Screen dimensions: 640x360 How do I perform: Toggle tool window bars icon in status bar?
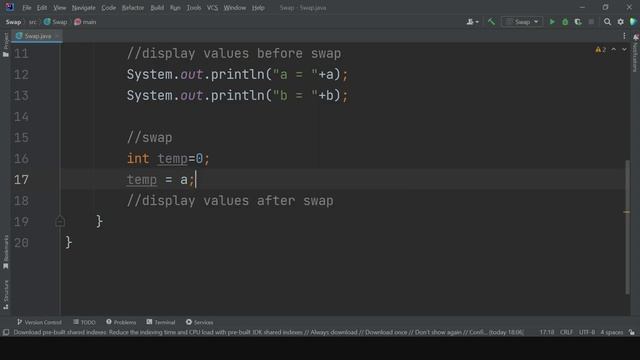6,333
